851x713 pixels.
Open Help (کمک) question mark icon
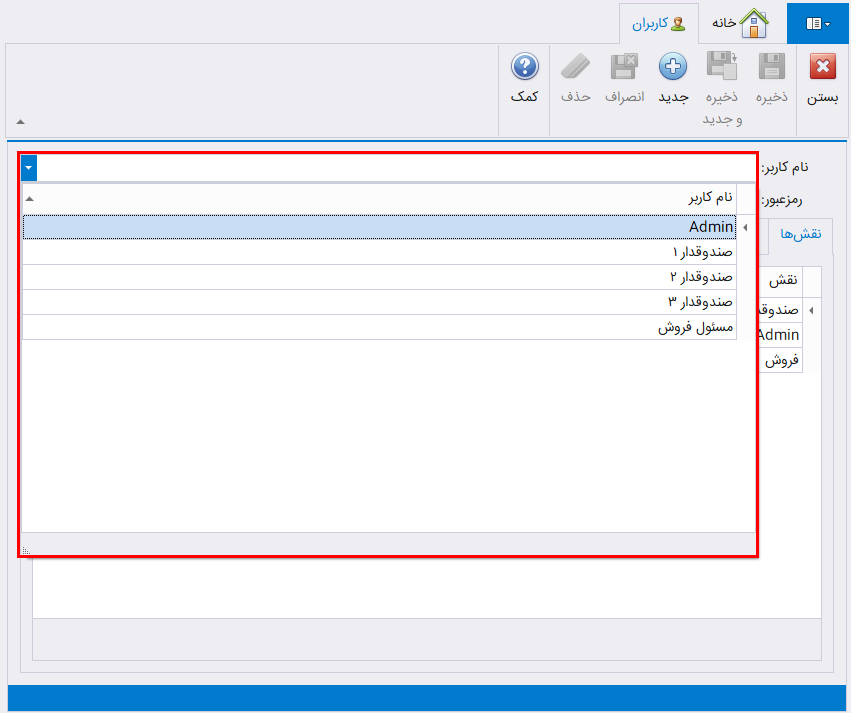(525, 68)
